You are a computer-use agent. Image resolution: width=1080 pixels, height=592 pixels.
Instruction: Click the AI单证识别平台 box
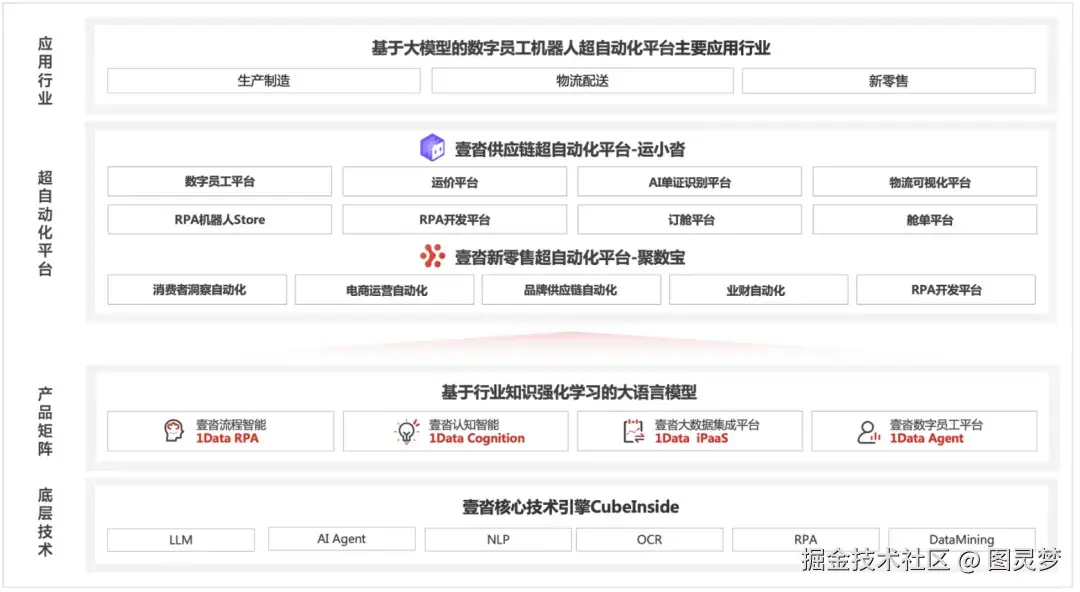[690, 181]
